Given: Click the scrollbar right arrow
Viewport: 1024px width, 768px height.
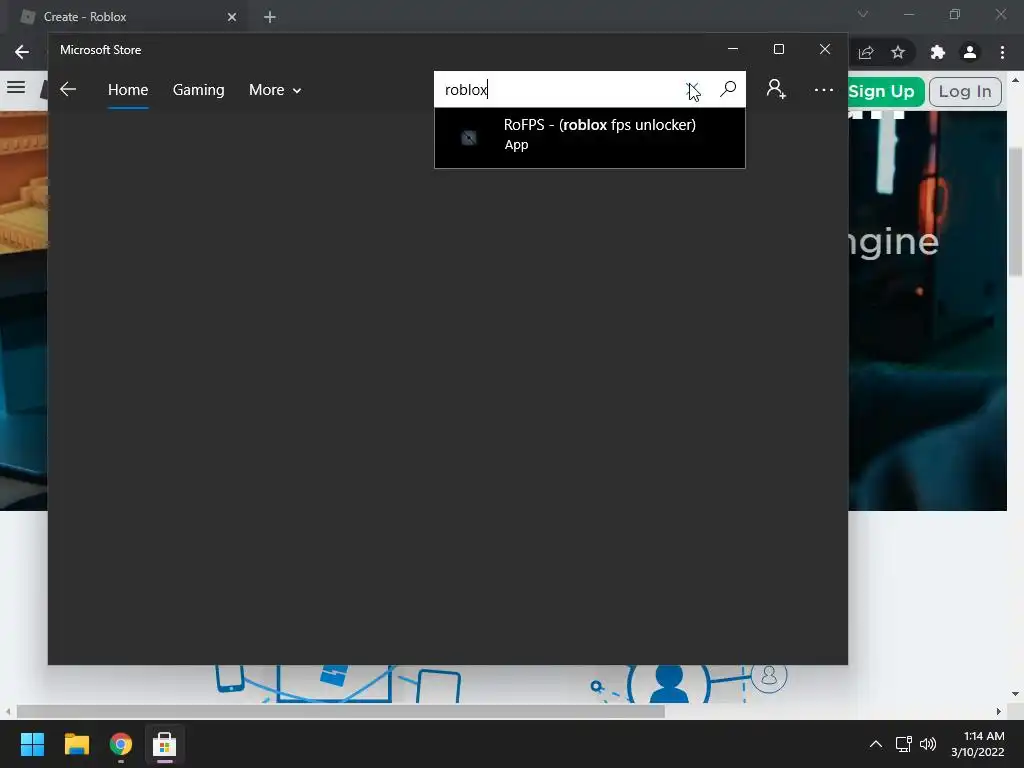Looking at the screenshot, I should 999,711.
